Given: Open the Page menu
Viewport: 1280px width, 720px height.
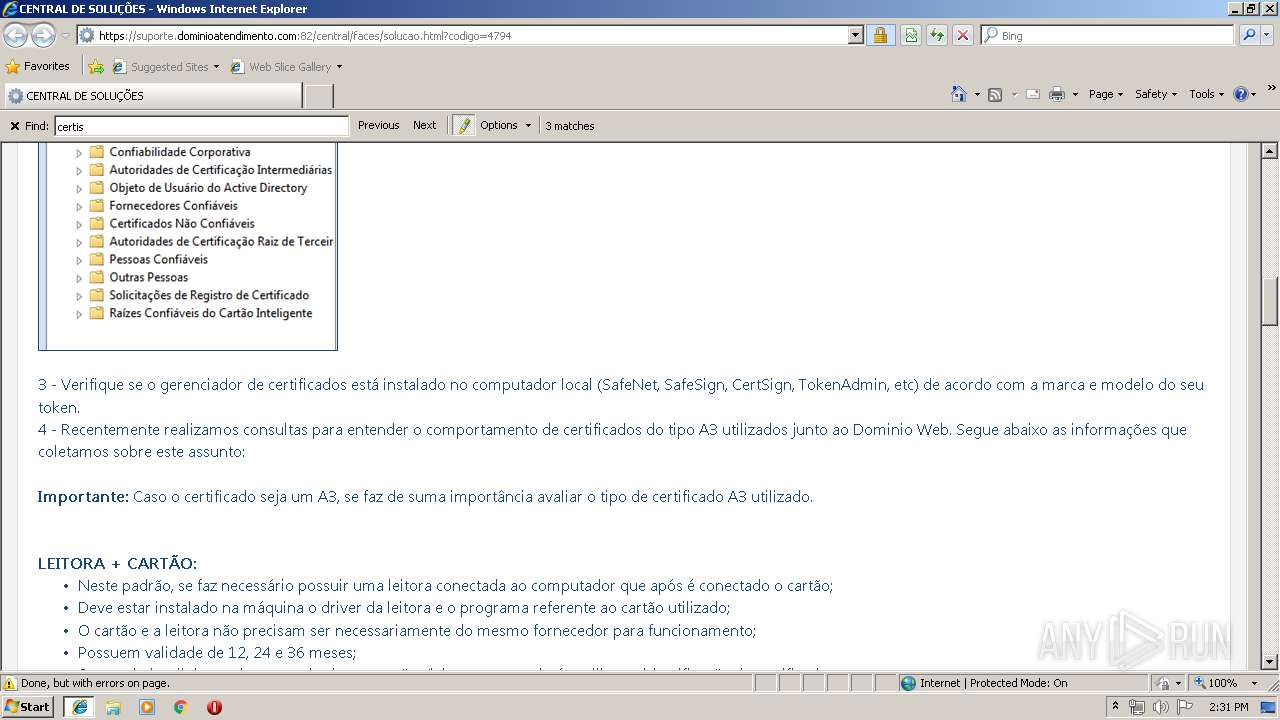Looking at the screenshot, I should (1105, 94).
